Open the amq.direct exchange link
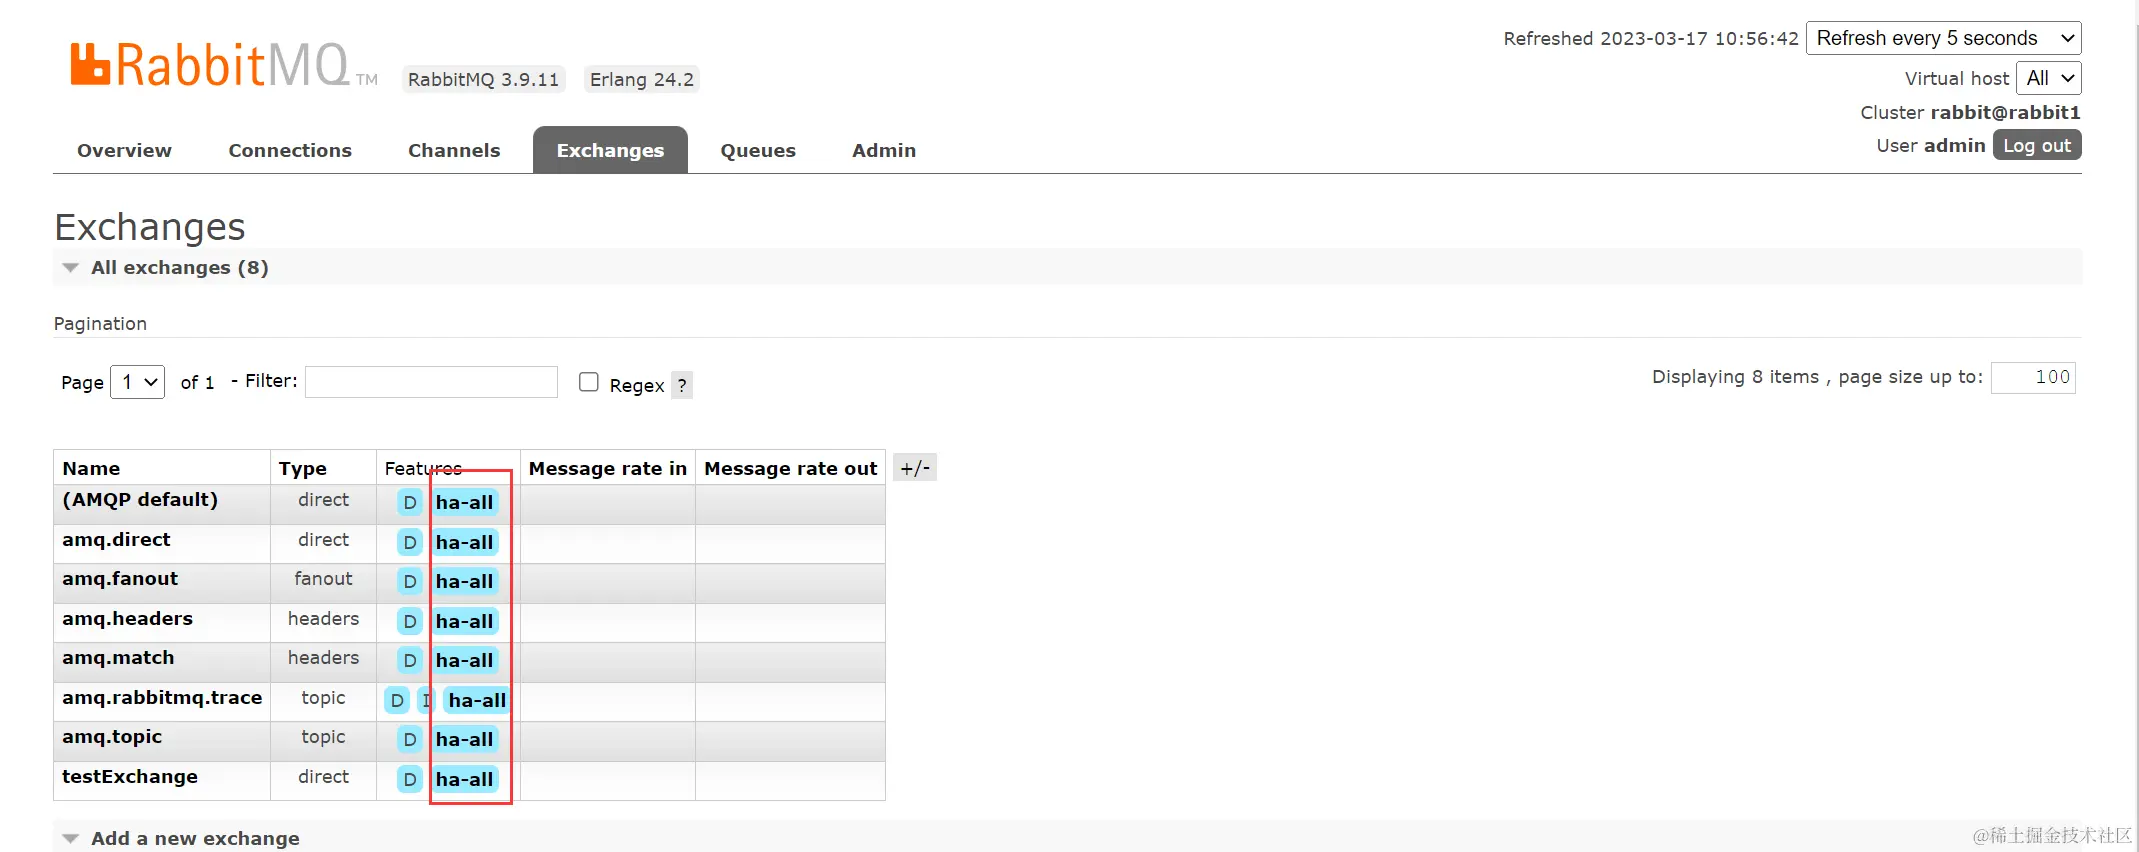 coord(116,539)
